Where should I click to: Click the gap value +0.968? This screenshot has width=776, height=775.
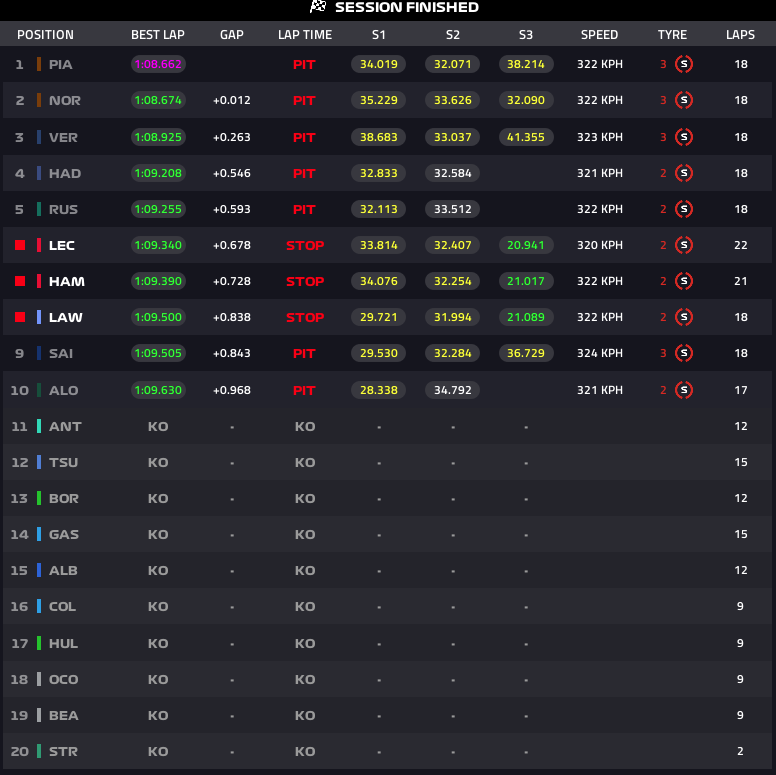232,390
